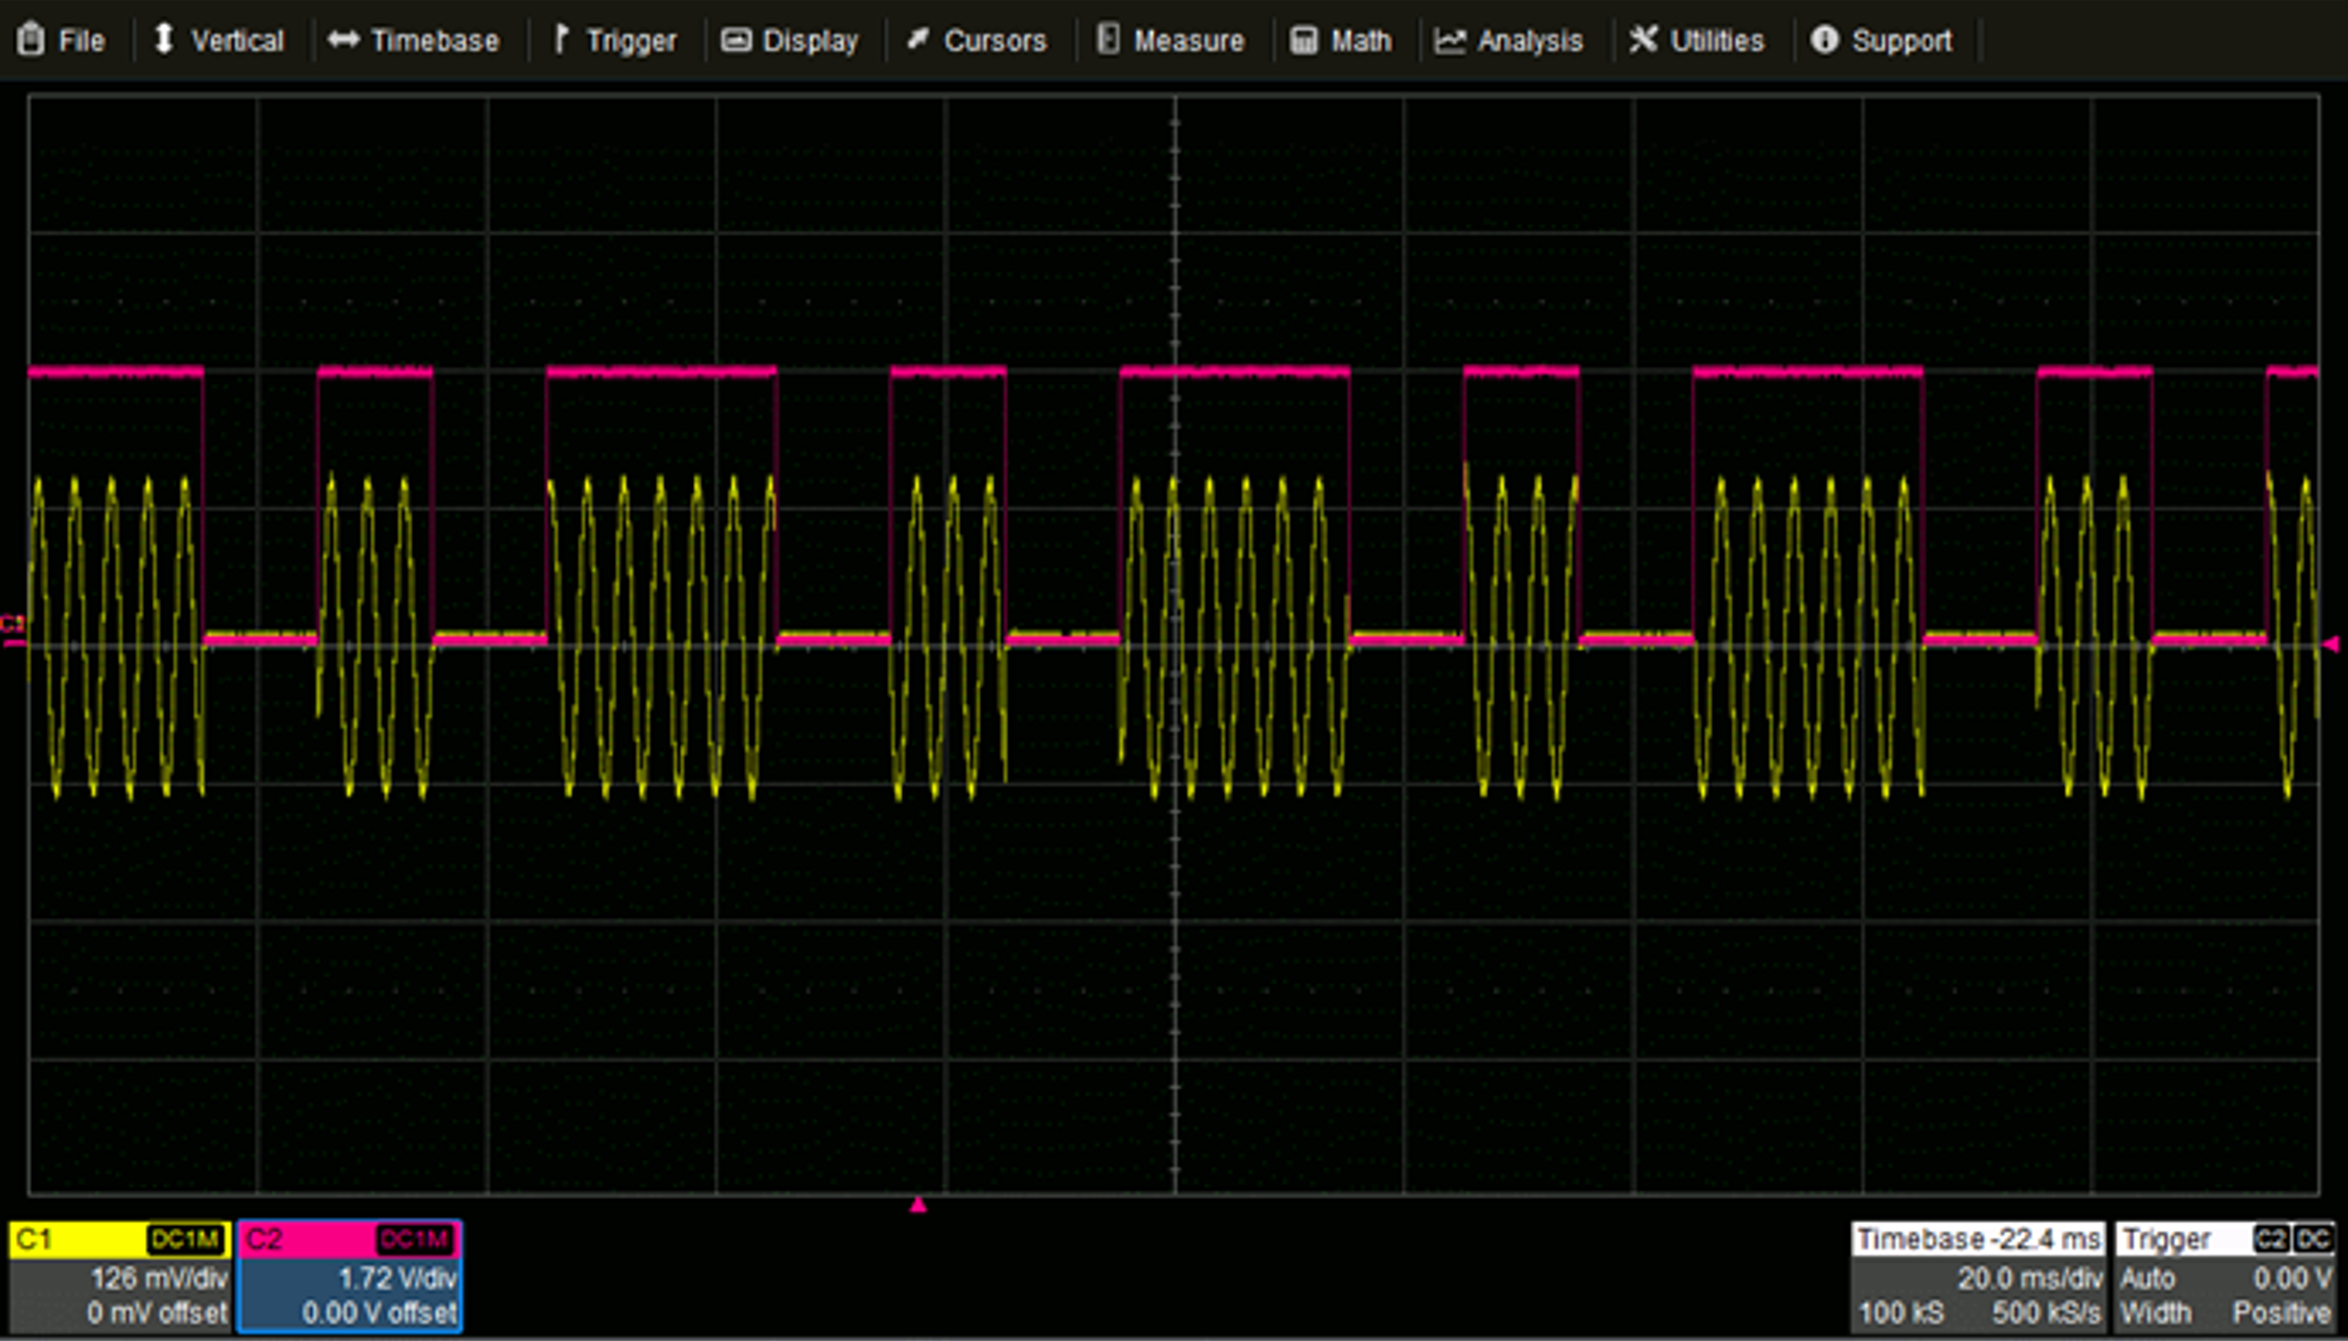Viewport: 2348px width, 1341px height.
Task: Click the Utilities wrench icon
Action: 1643,40
